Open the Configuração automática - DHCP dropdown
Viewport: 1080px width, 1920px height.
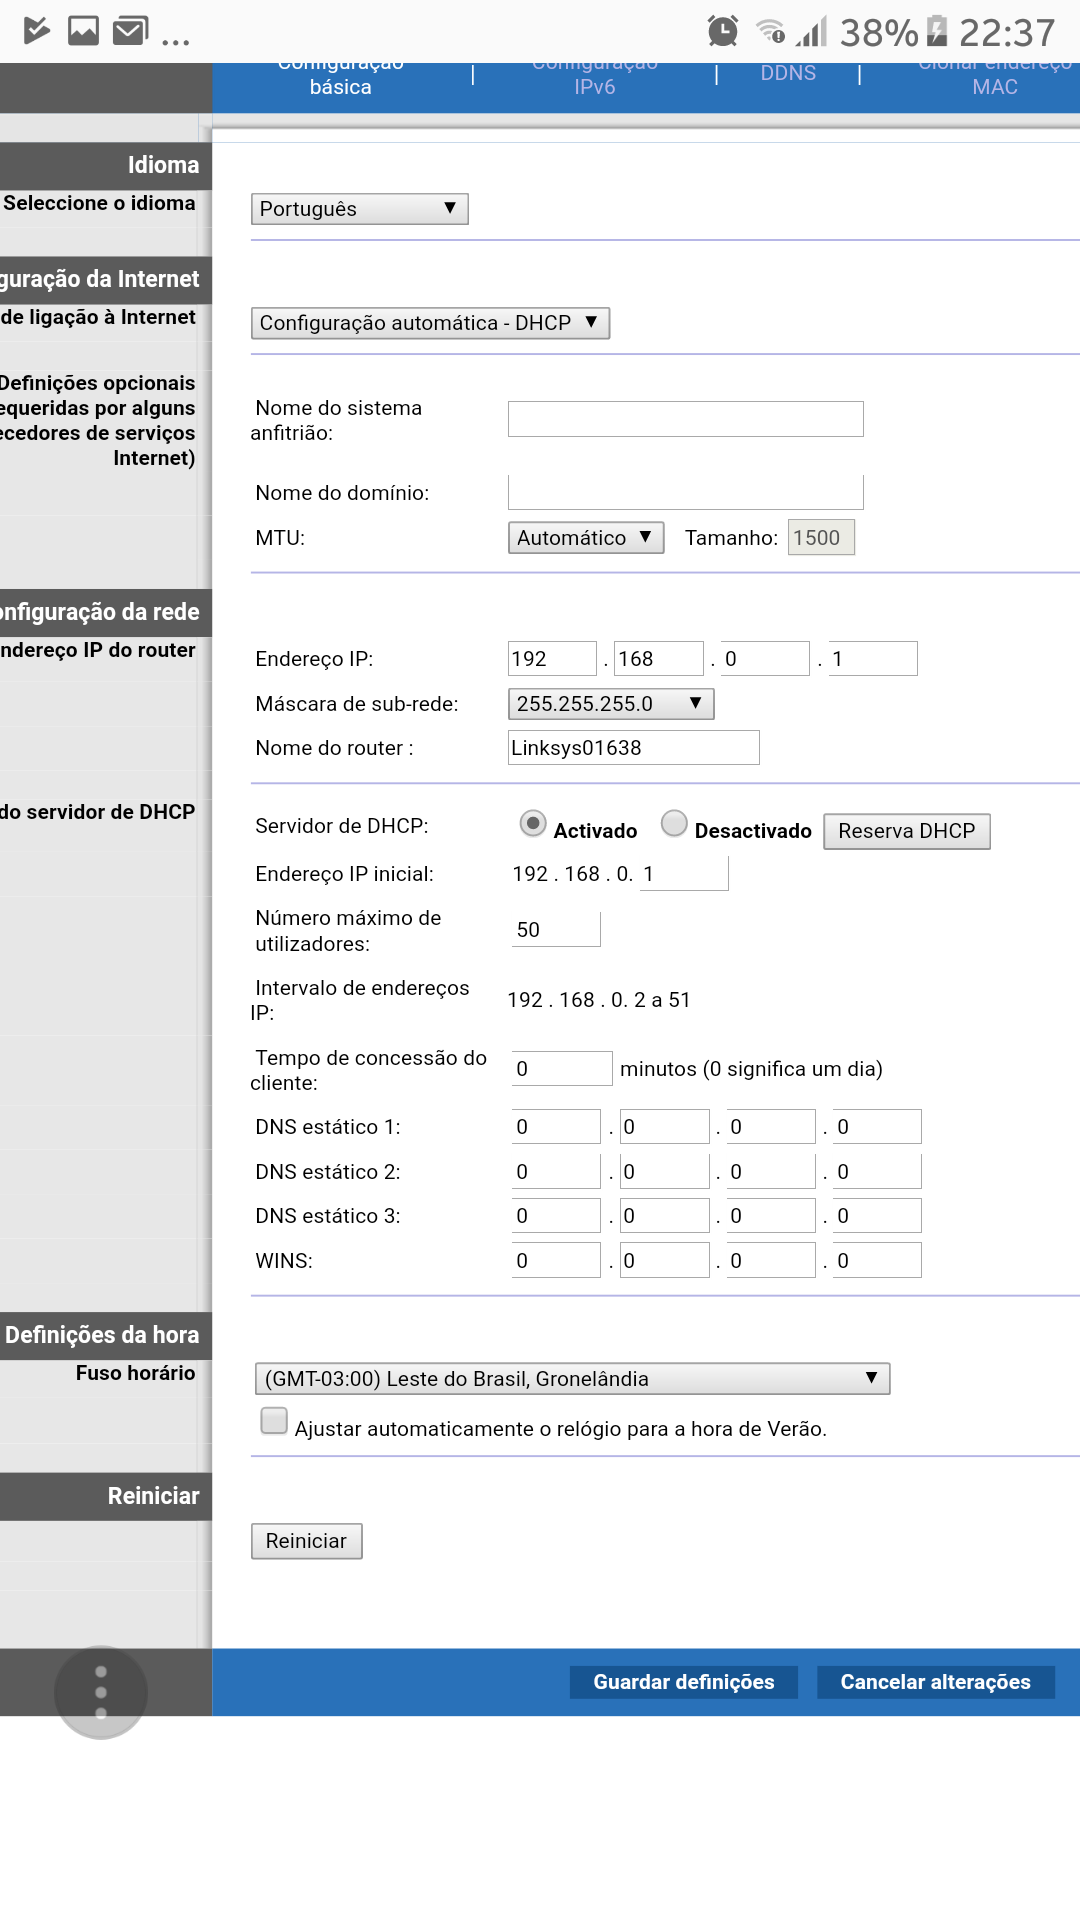pyautogui.click(x=430, y=323)
